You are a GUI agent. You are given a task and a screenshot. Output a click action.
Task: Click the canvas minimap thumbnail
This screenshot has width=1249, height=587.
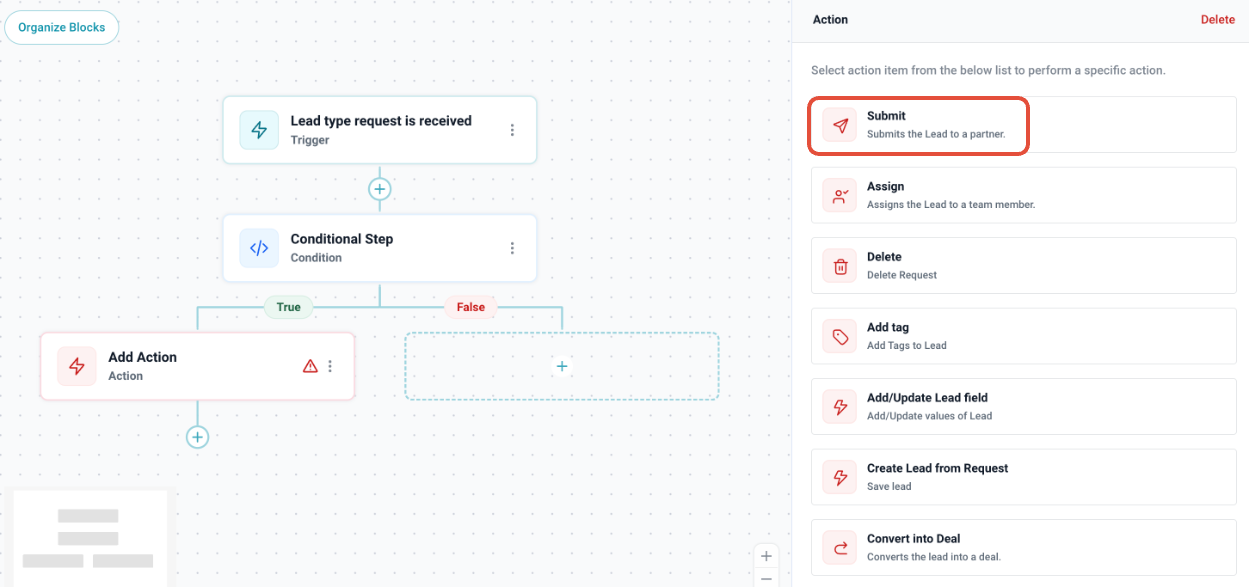click(x=88, y=538)
